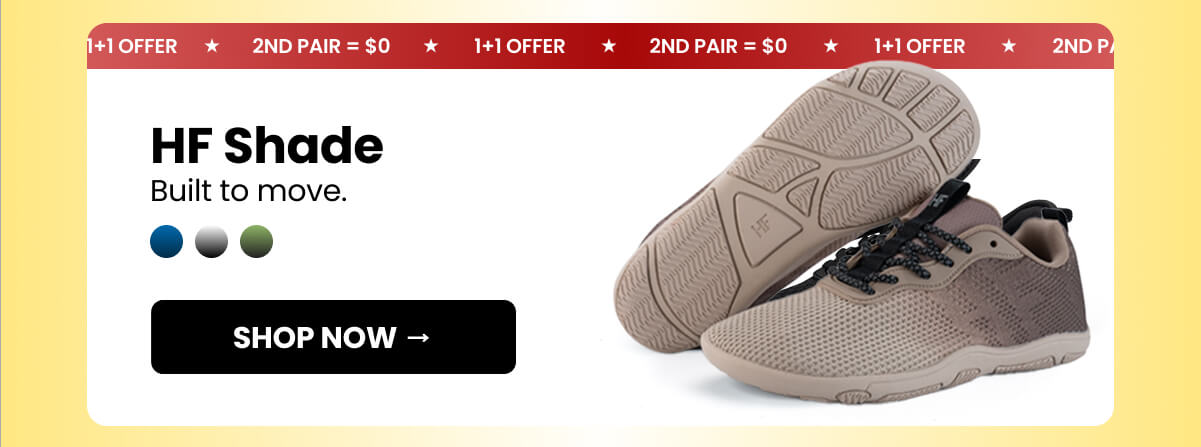Click the cut-off '2ND PA' text at banner end

click(1083, 46)
